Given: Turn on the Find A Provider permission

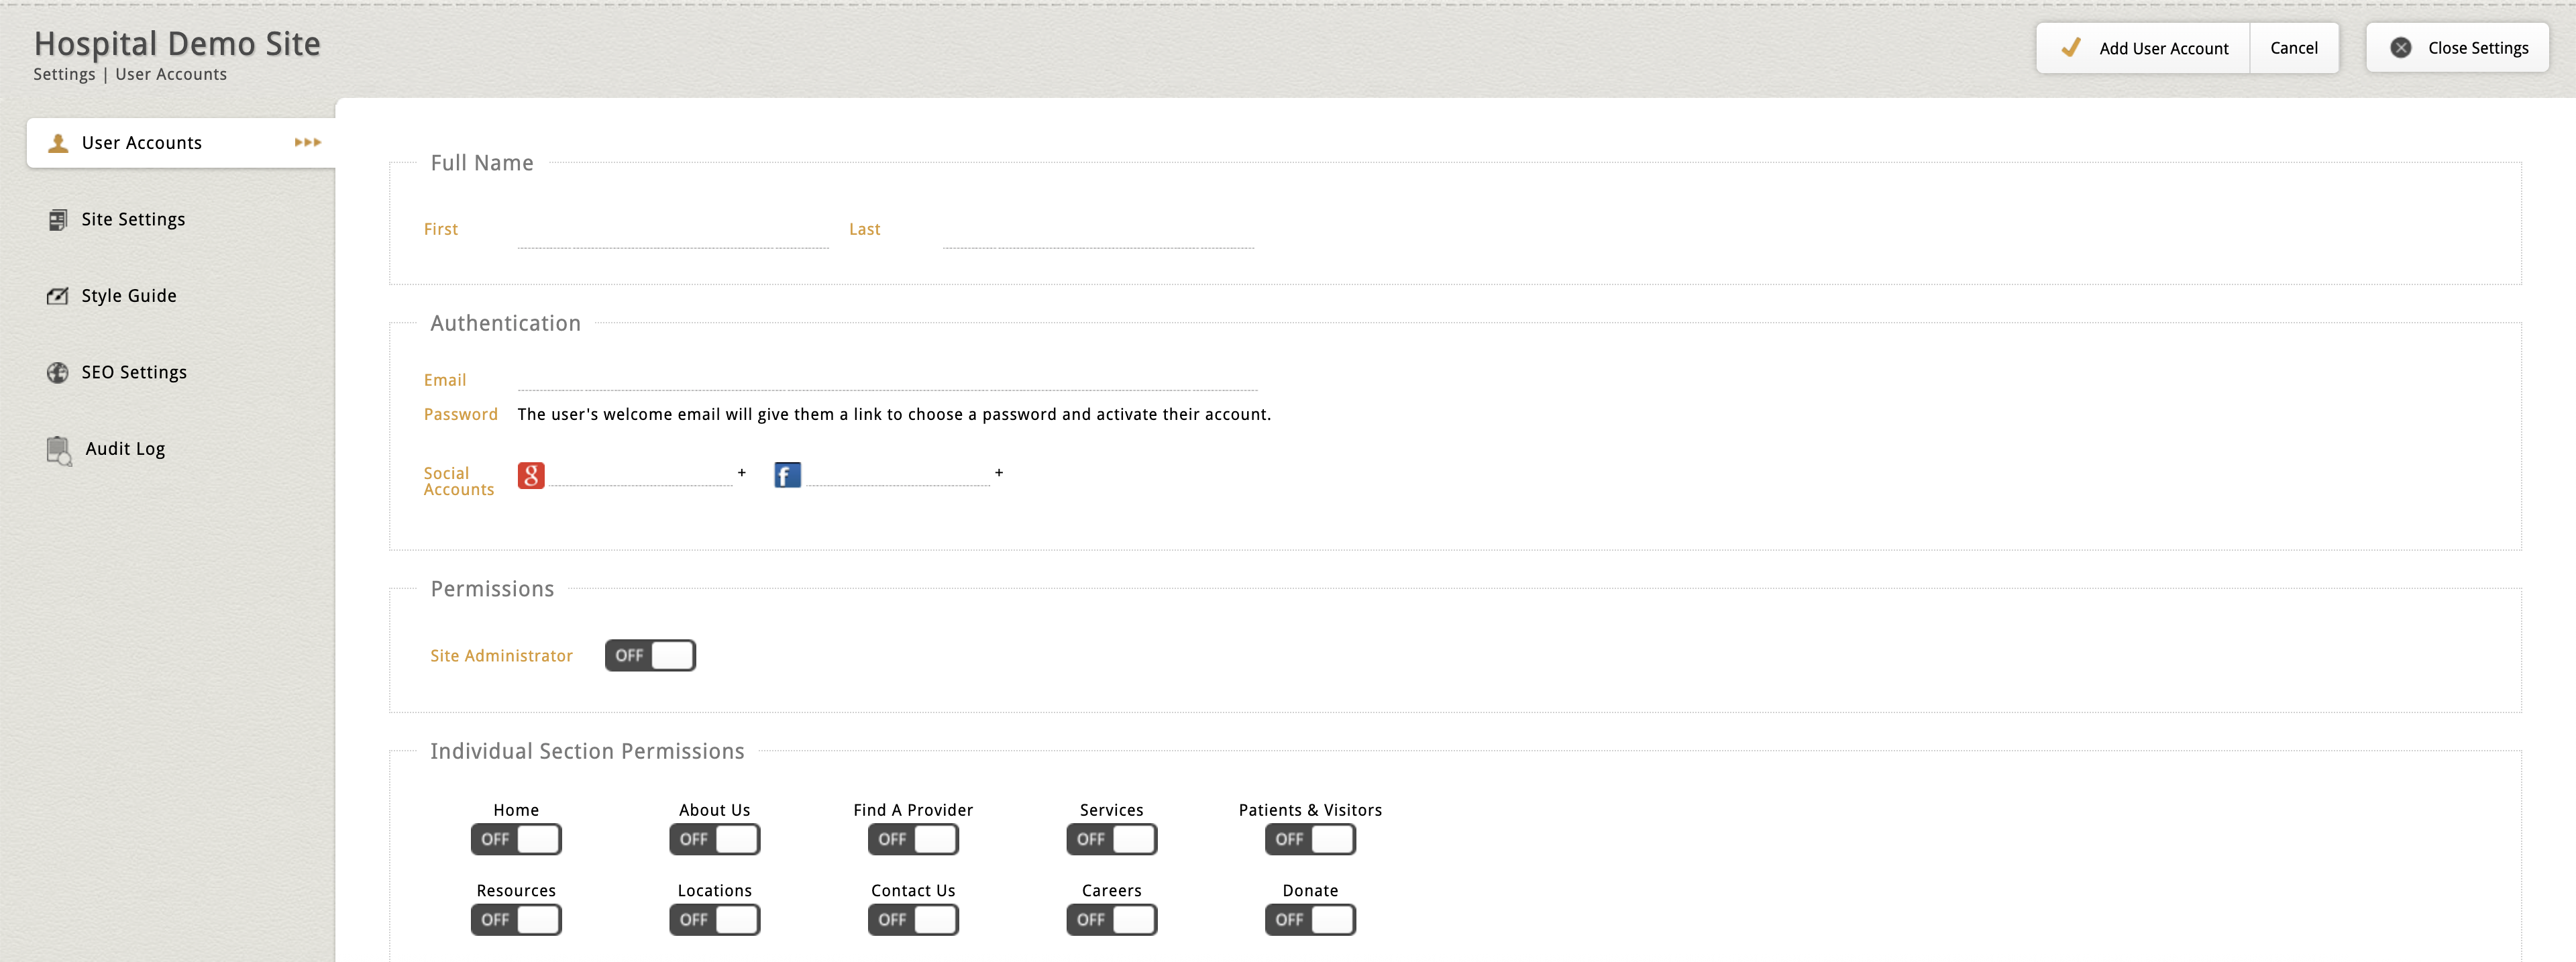Looking at the screenshot, I should click(912, 839).
